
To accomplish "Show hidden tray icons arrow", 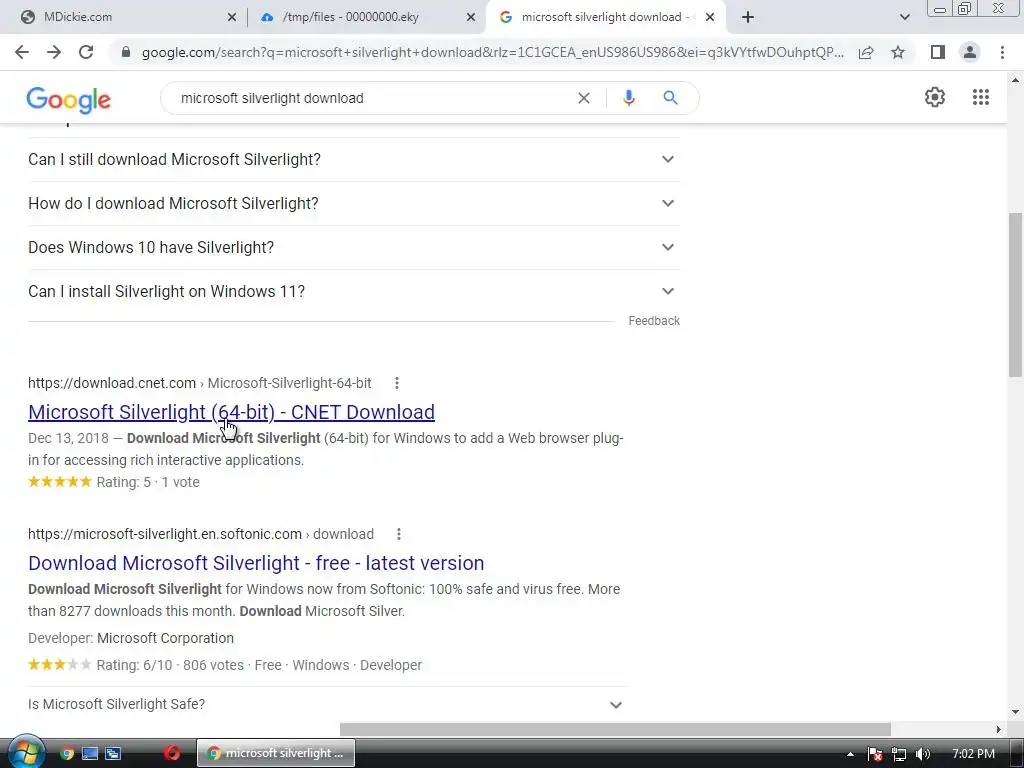I will tap(850, 754).
